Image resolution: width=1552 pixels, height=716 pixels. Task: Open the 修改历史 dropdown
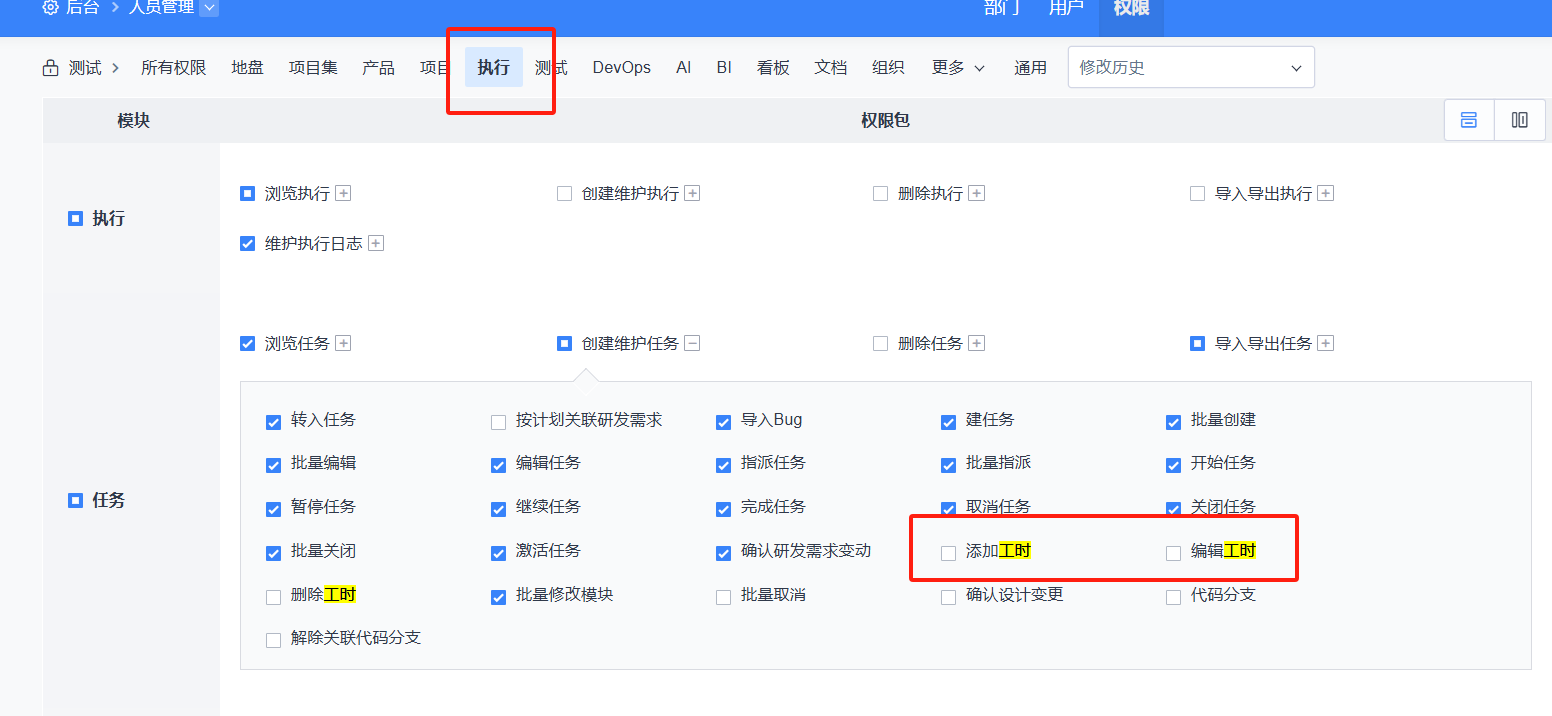point(1191,68)
